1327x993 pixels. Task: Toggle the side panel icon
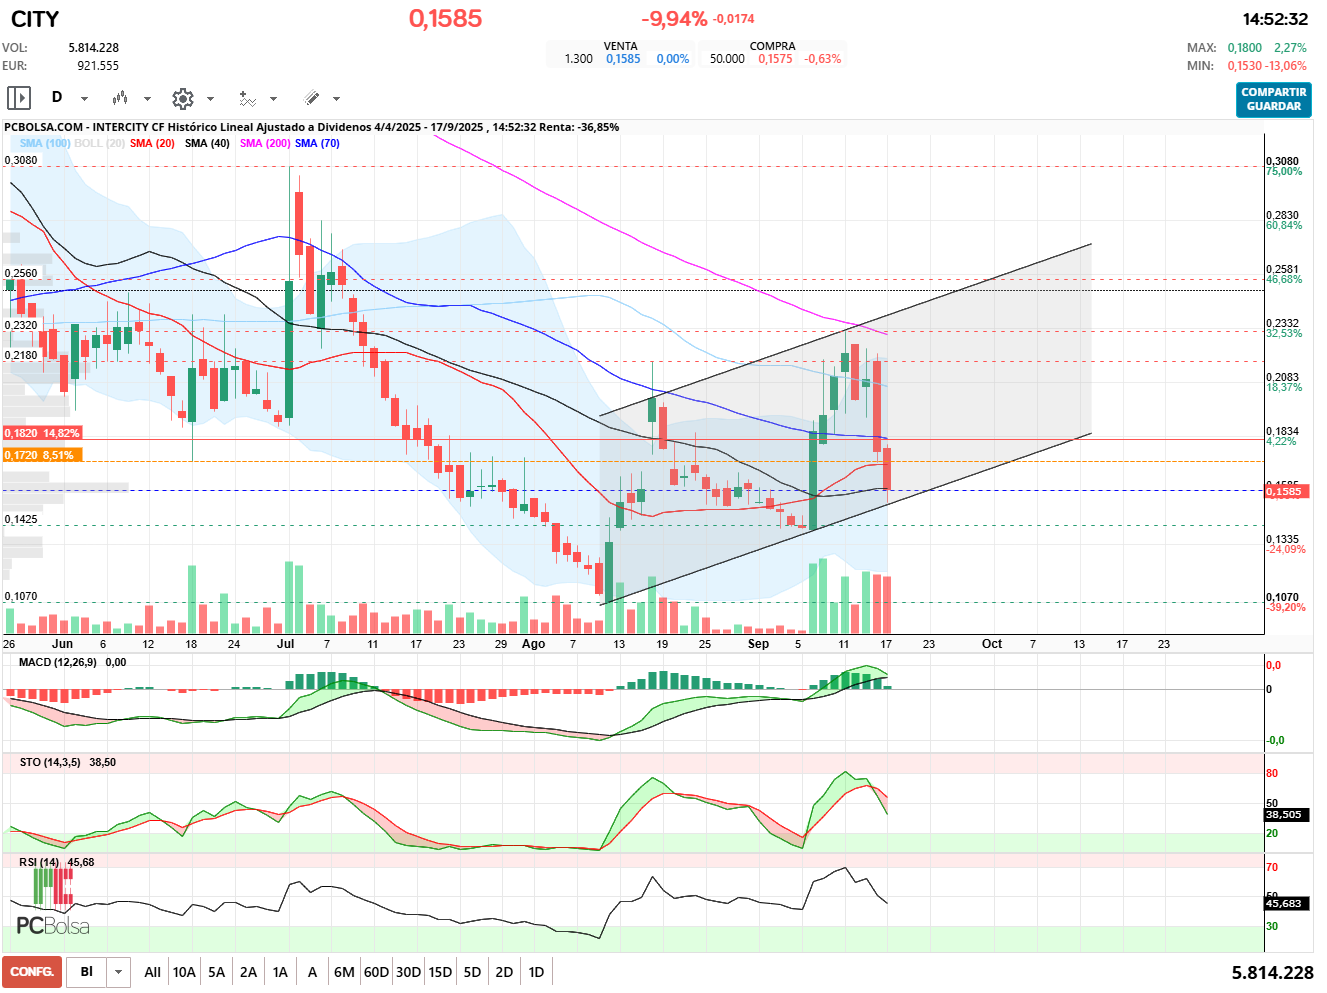(x=19, y=98)
